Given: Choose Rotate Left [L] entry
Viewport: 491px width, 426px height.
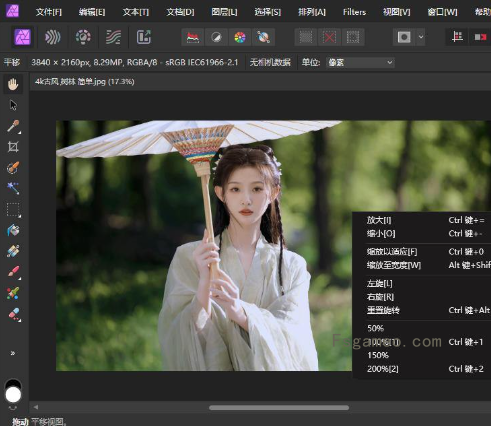Looking at the screenshot, I should [x=422, y=284].
